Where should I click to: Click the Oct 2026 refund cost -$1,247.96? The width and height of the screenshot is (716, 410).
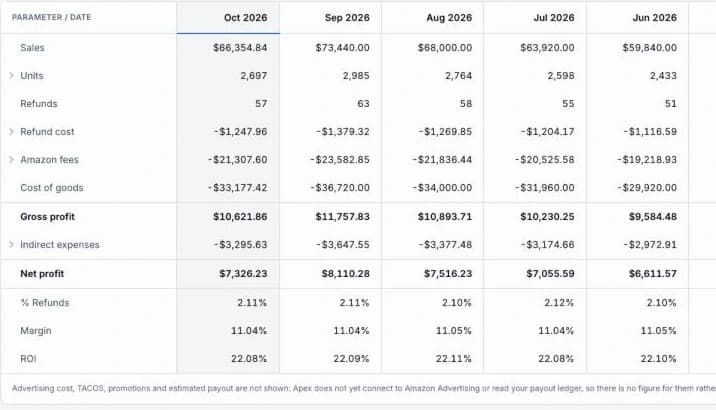(241, 132)
